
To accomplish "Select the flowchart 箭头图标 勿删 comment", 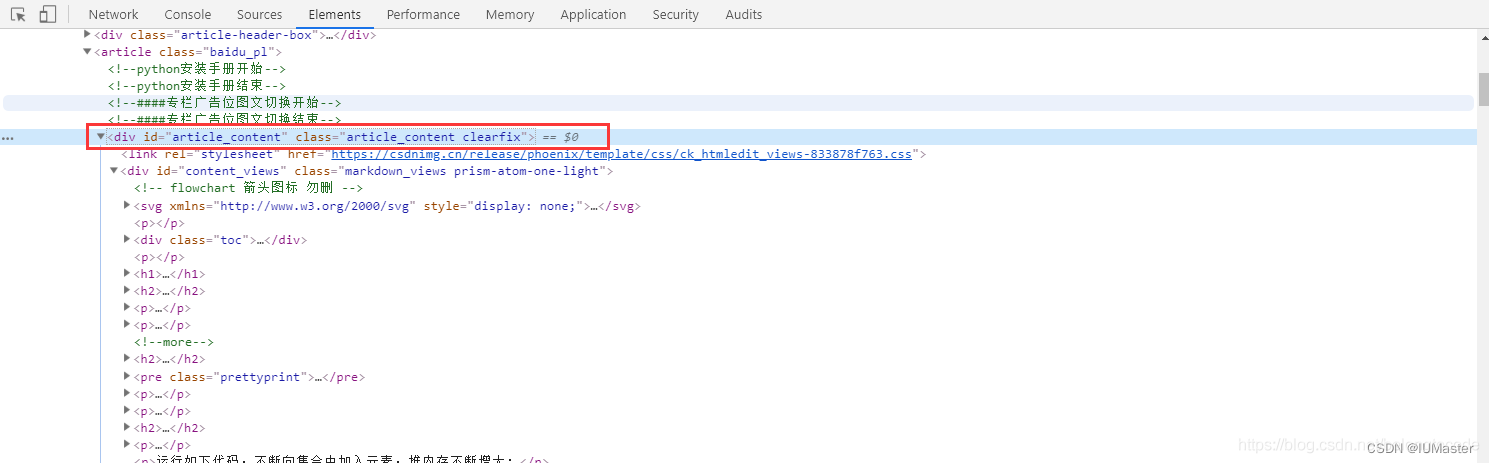I will click(248, 188).
